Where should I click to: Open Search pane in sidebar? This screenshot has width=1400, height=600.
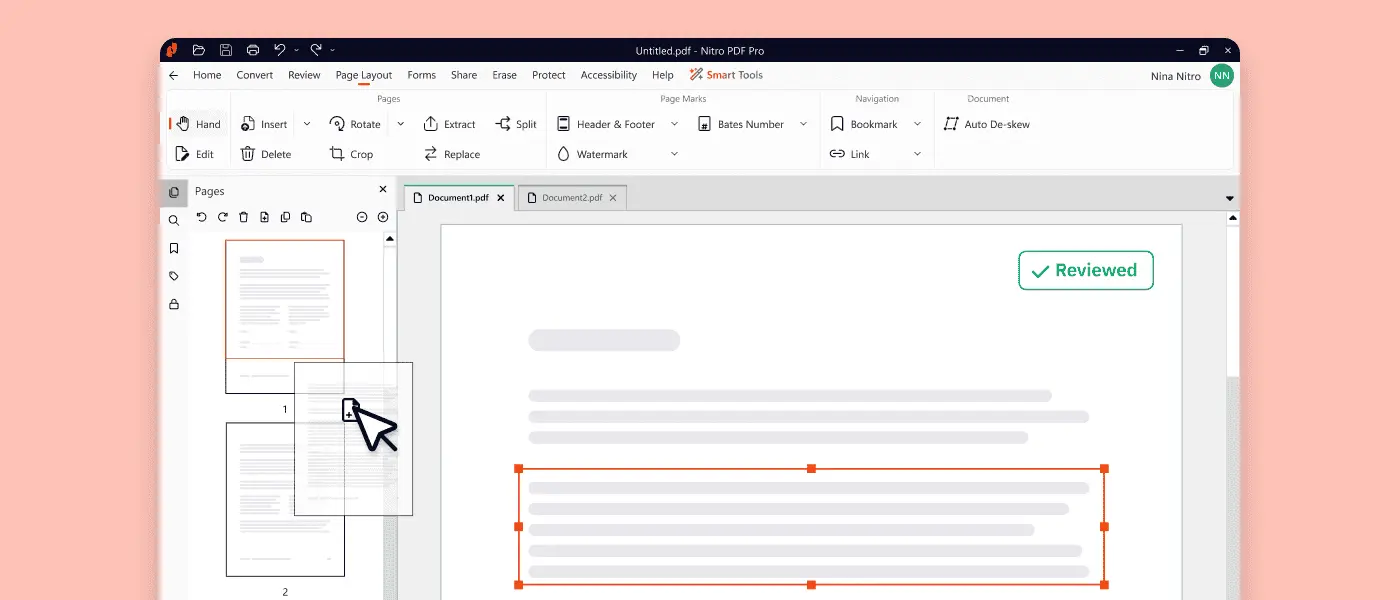(x=174, y=220)
